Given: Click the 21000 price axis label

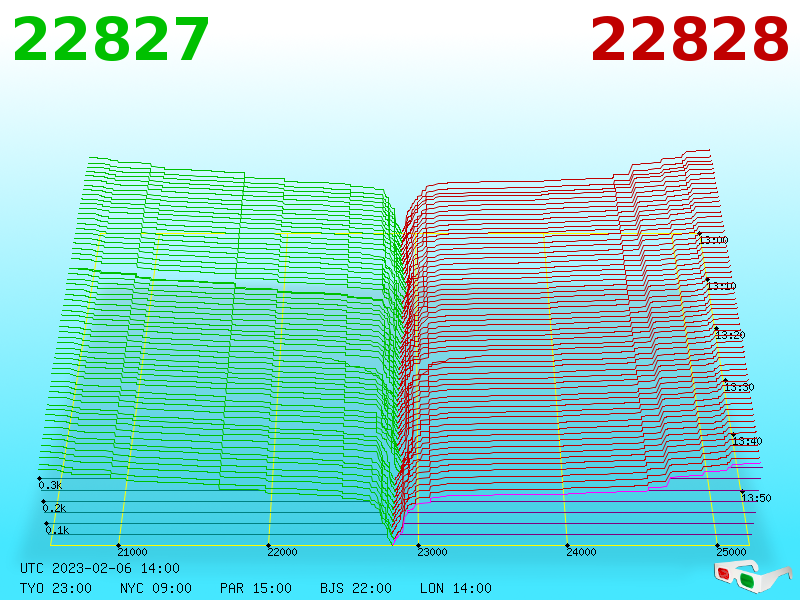Looking at the screenshot, I should [x=132, y=552].
